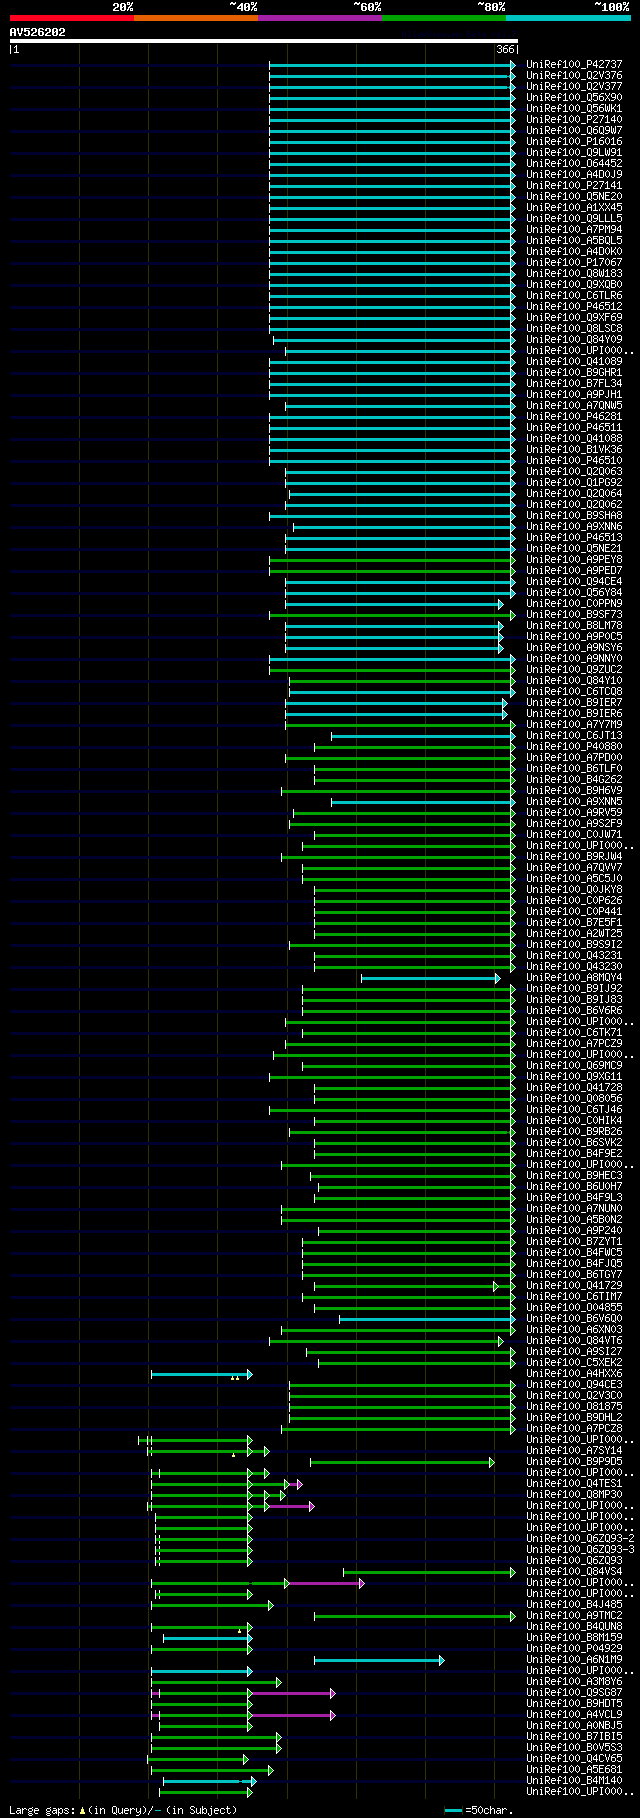Select label UniRef100_C0JW71
Screen dimensions: 640x1818
[574, 835]
